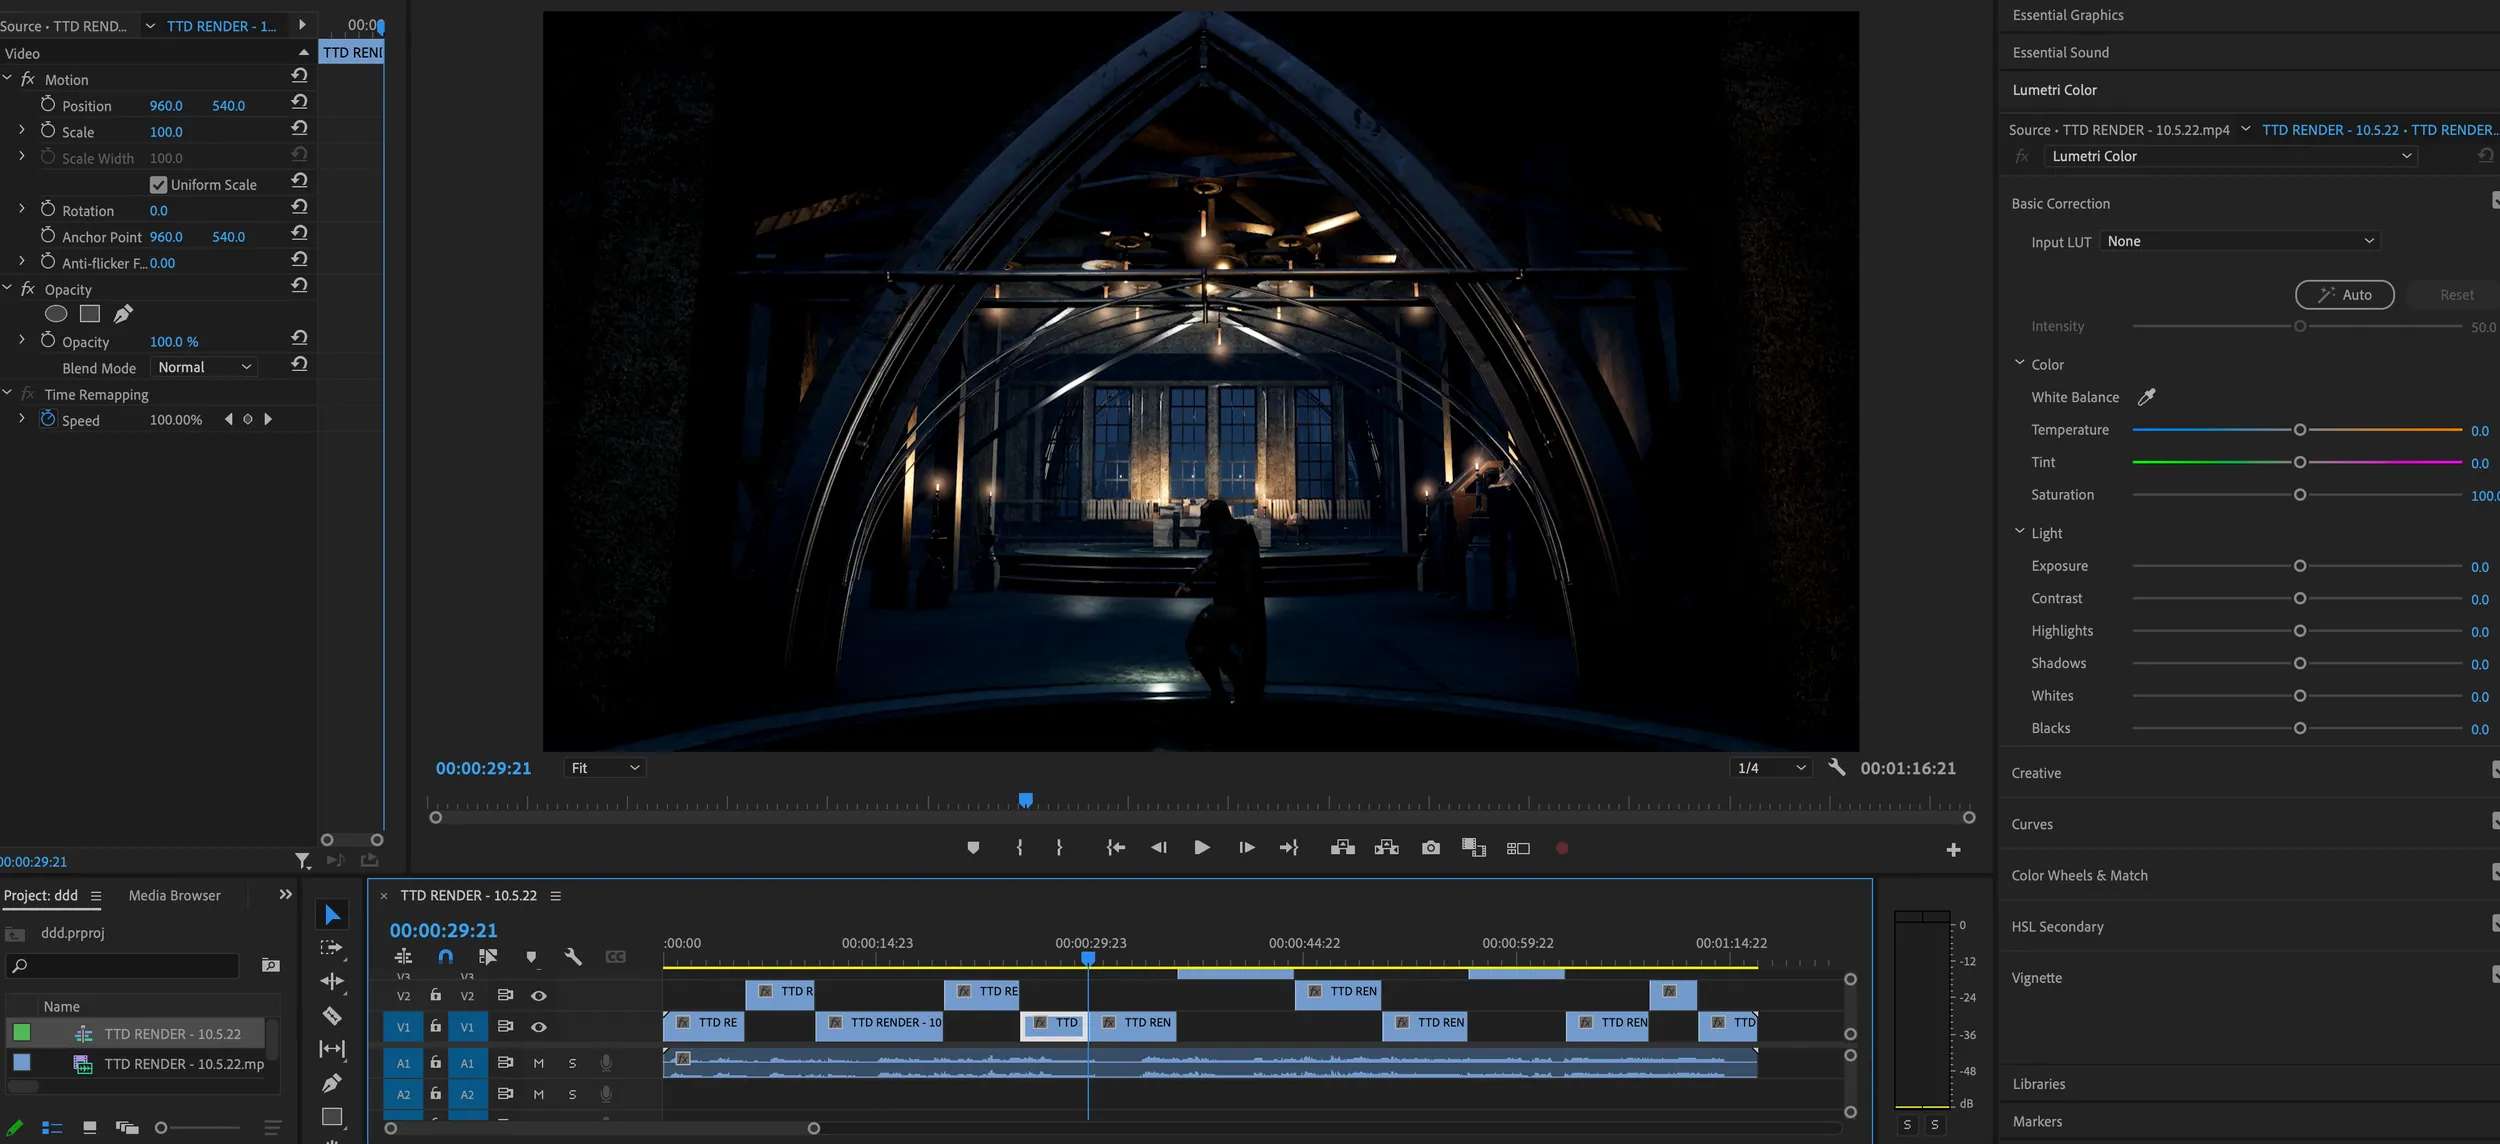2500x1144 pixels.
Task: Open the Blend Mode dropdown
Action: point(204,367)
